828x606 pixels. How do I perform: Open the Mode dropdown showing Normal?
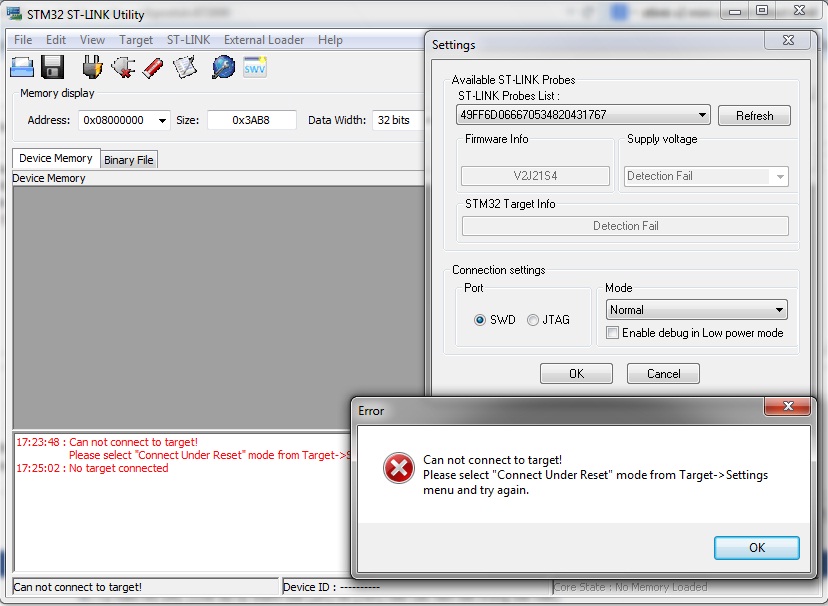click(697, 310)
